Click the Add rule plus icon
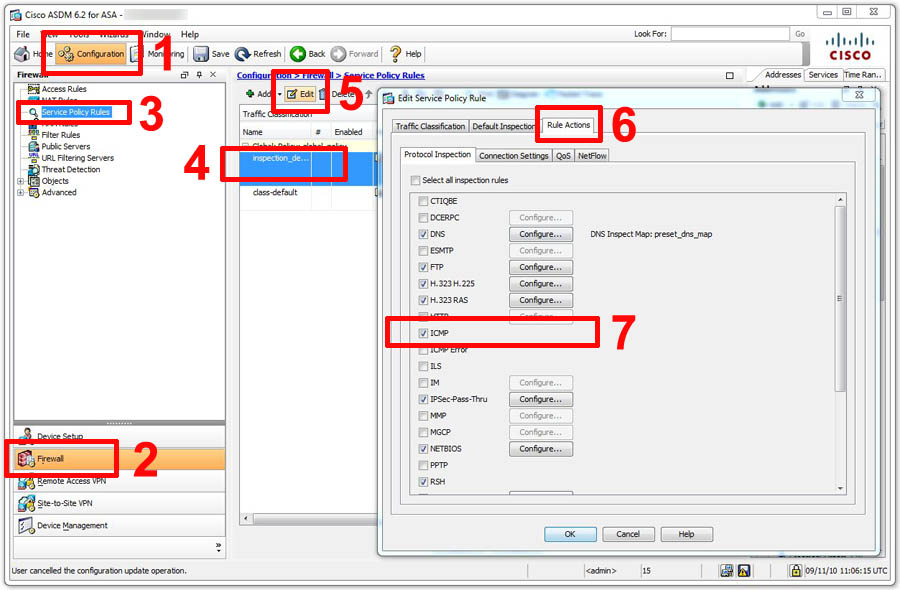This screenshot has height=590, width=900. tap(250, 94)
